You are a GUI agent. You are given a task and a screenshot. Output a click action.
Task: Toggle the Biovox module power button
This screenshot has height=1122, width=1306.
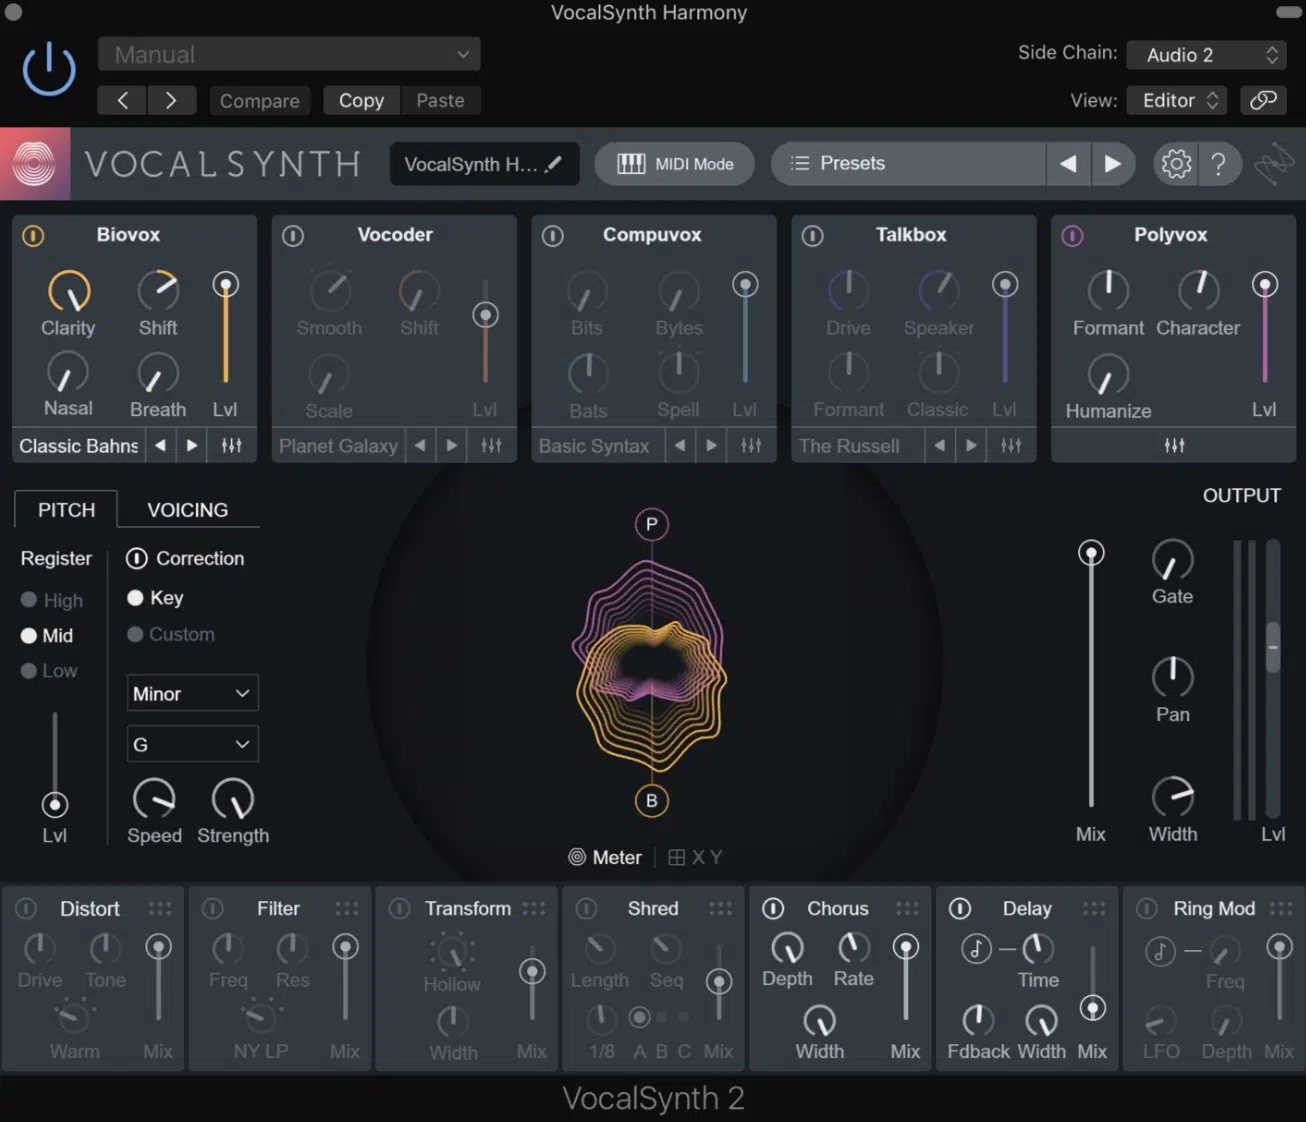(x=33, y=236)
